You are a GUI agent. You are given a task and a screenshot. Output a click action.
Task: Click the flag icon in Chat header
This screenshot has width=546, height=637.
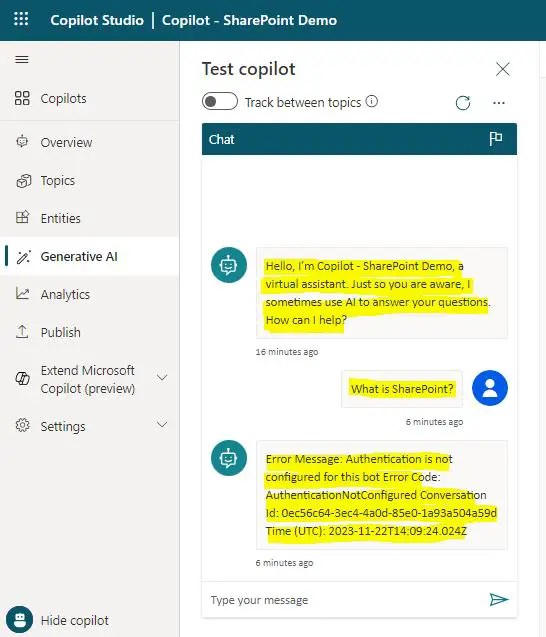tap(496, 139)
